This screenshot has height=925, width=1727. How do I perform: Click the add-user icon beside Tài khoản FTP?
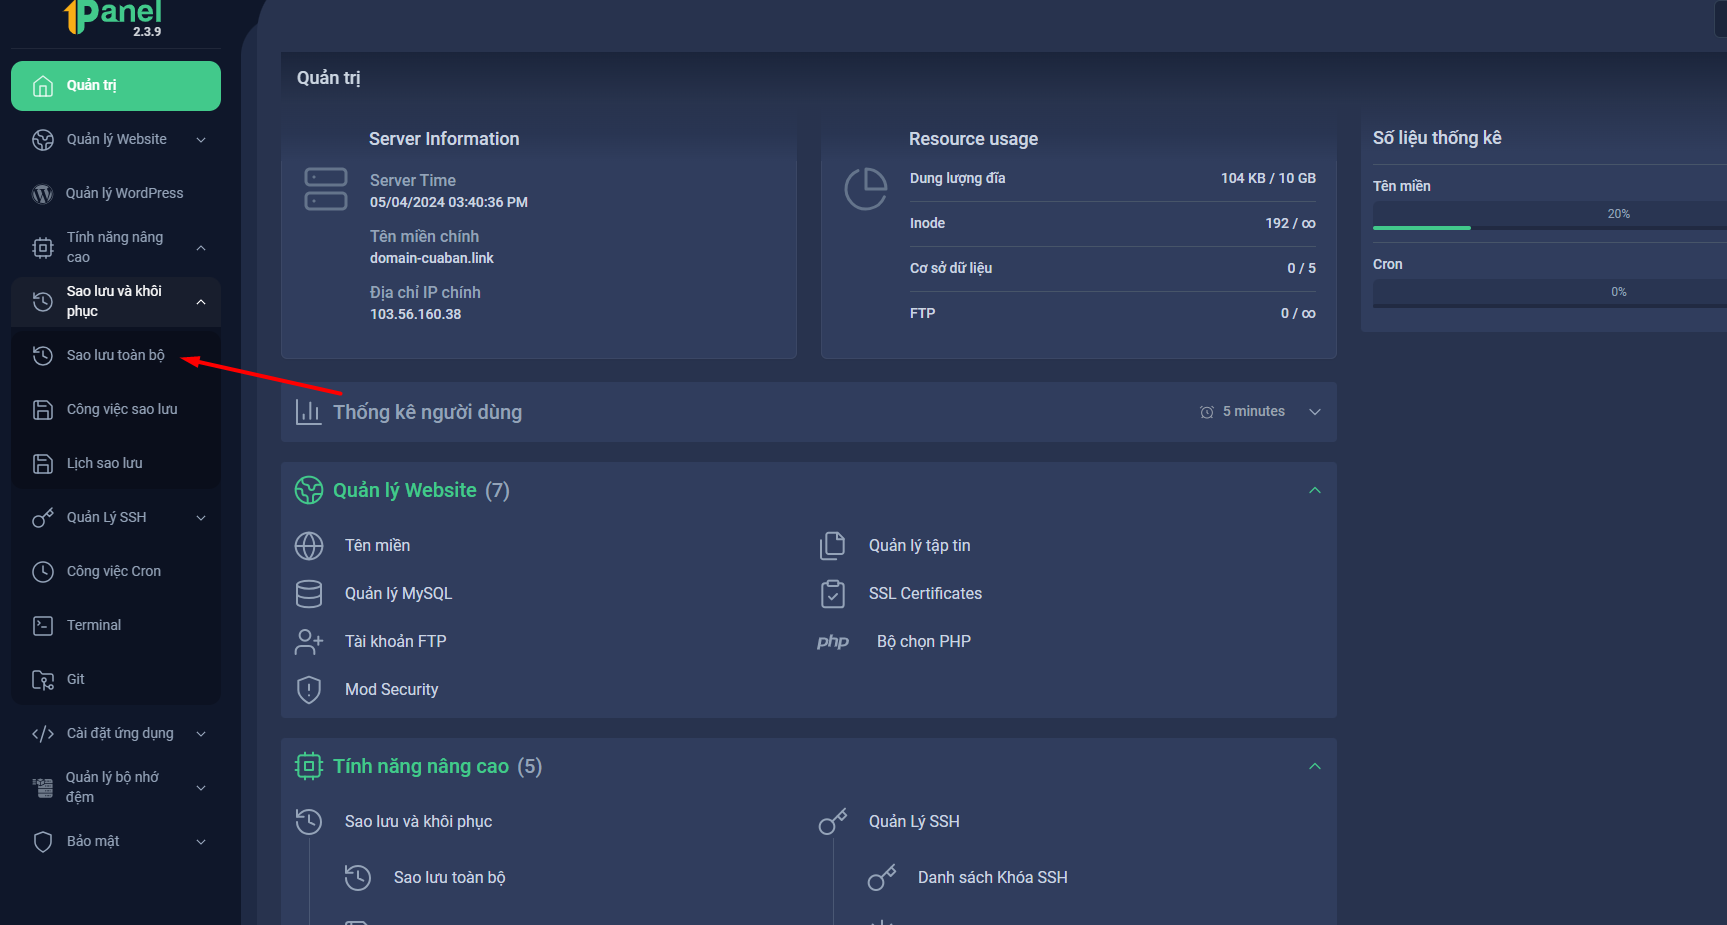[x=309, y=642]
